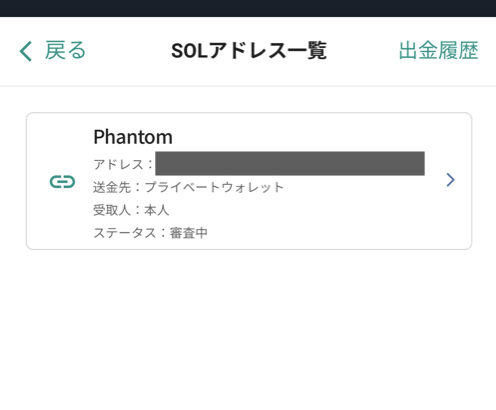Click the masked address gray bar
Screen dimensions: 496x410
(290, 163)
